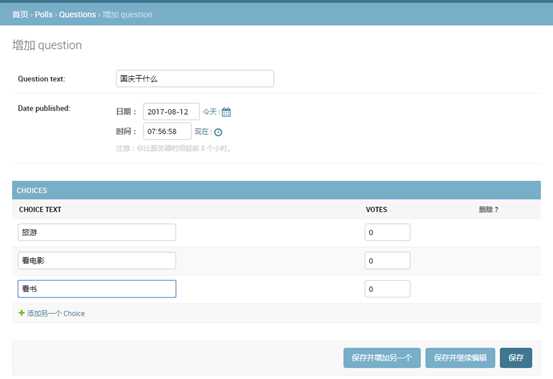Open the Questions breadcrumb link
553x379 pixels.
point(77,14)
